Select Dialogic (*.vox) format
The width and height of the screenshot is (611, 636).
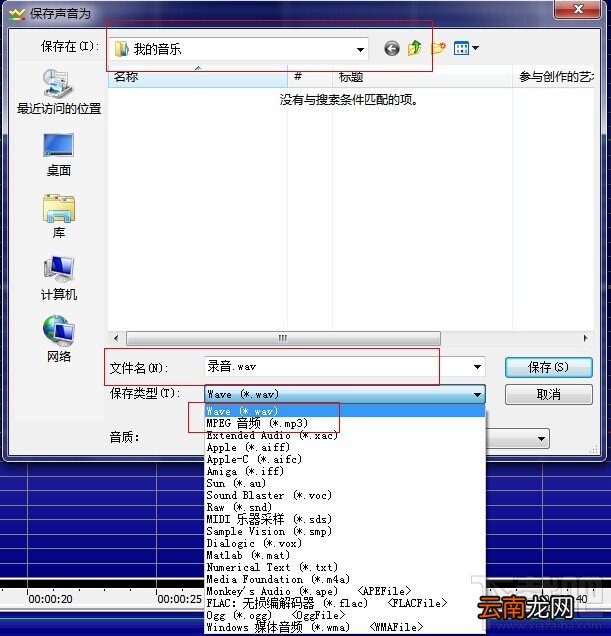[x=345, y=543]
